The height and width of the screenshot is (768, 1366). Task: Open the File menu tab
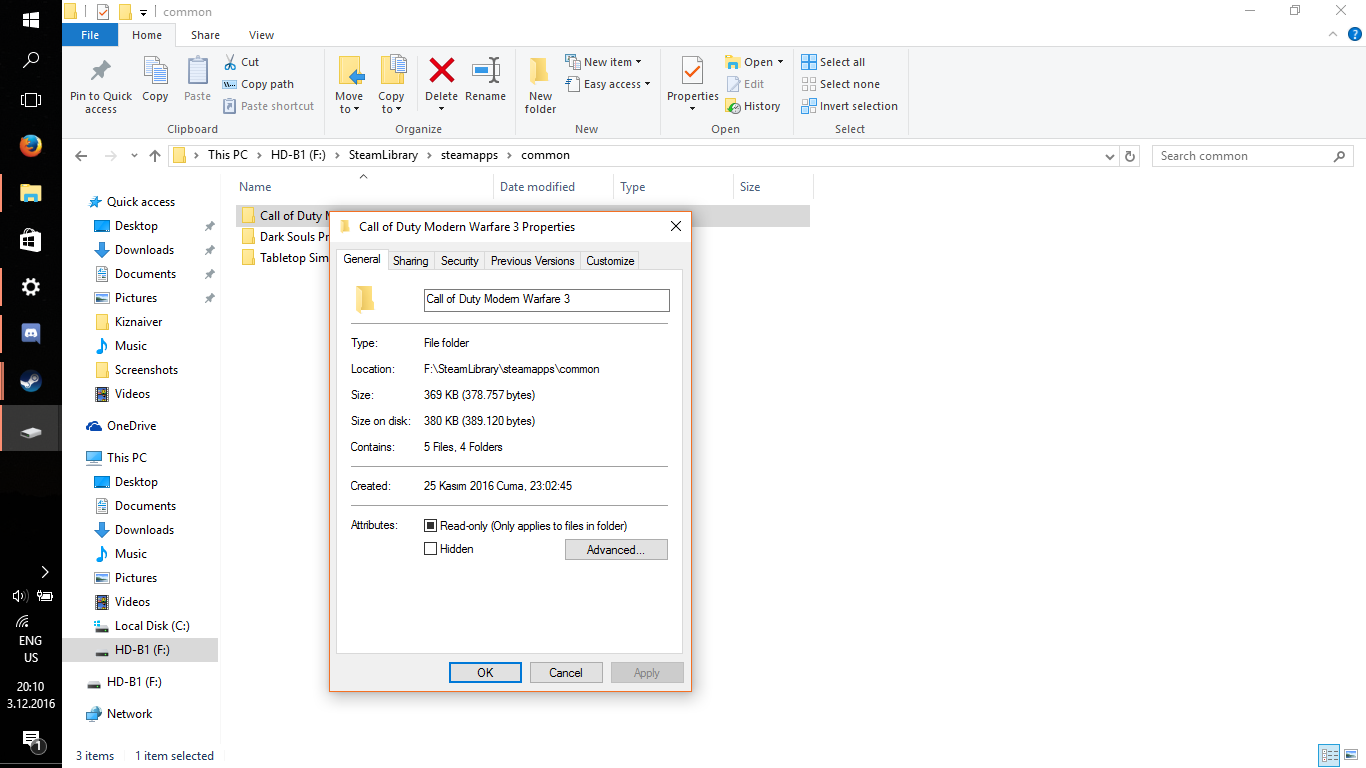(x=90, y=35)
